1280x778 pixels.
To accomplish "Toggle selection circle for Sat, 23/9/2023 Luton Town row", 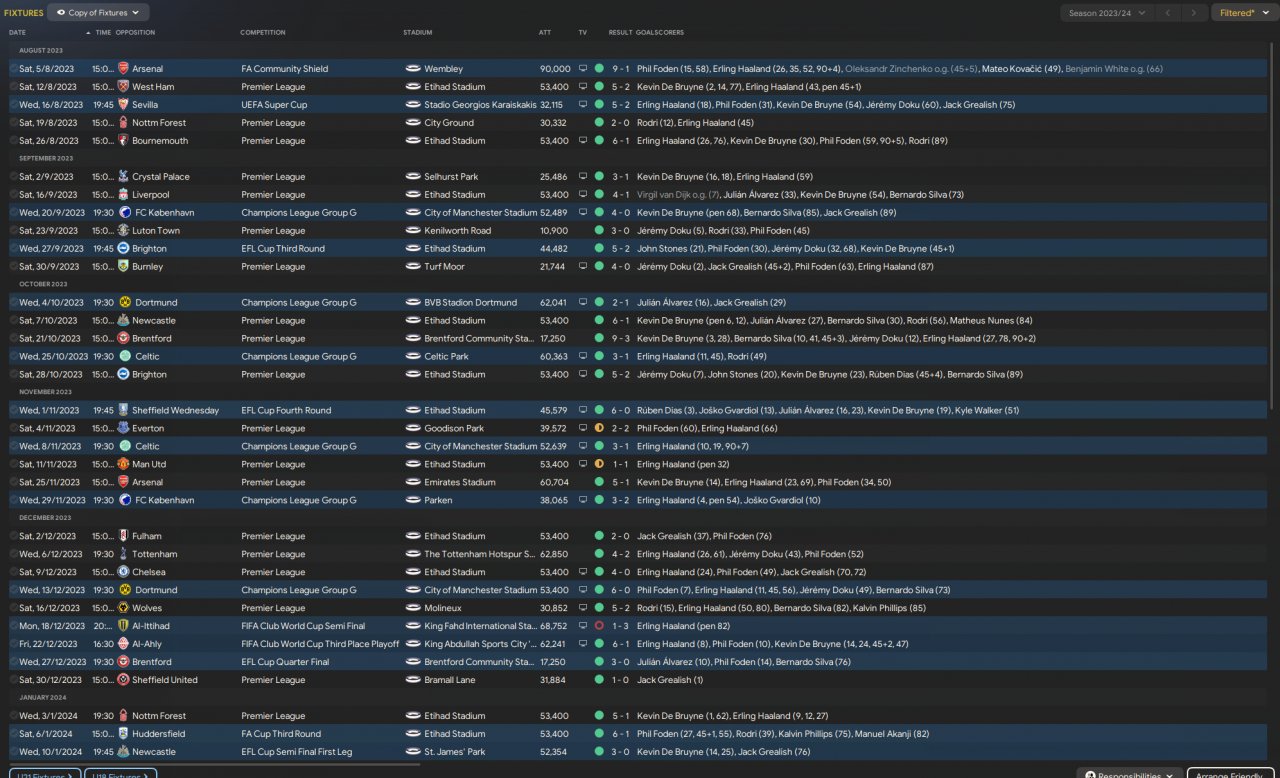I will click(14, 231).
